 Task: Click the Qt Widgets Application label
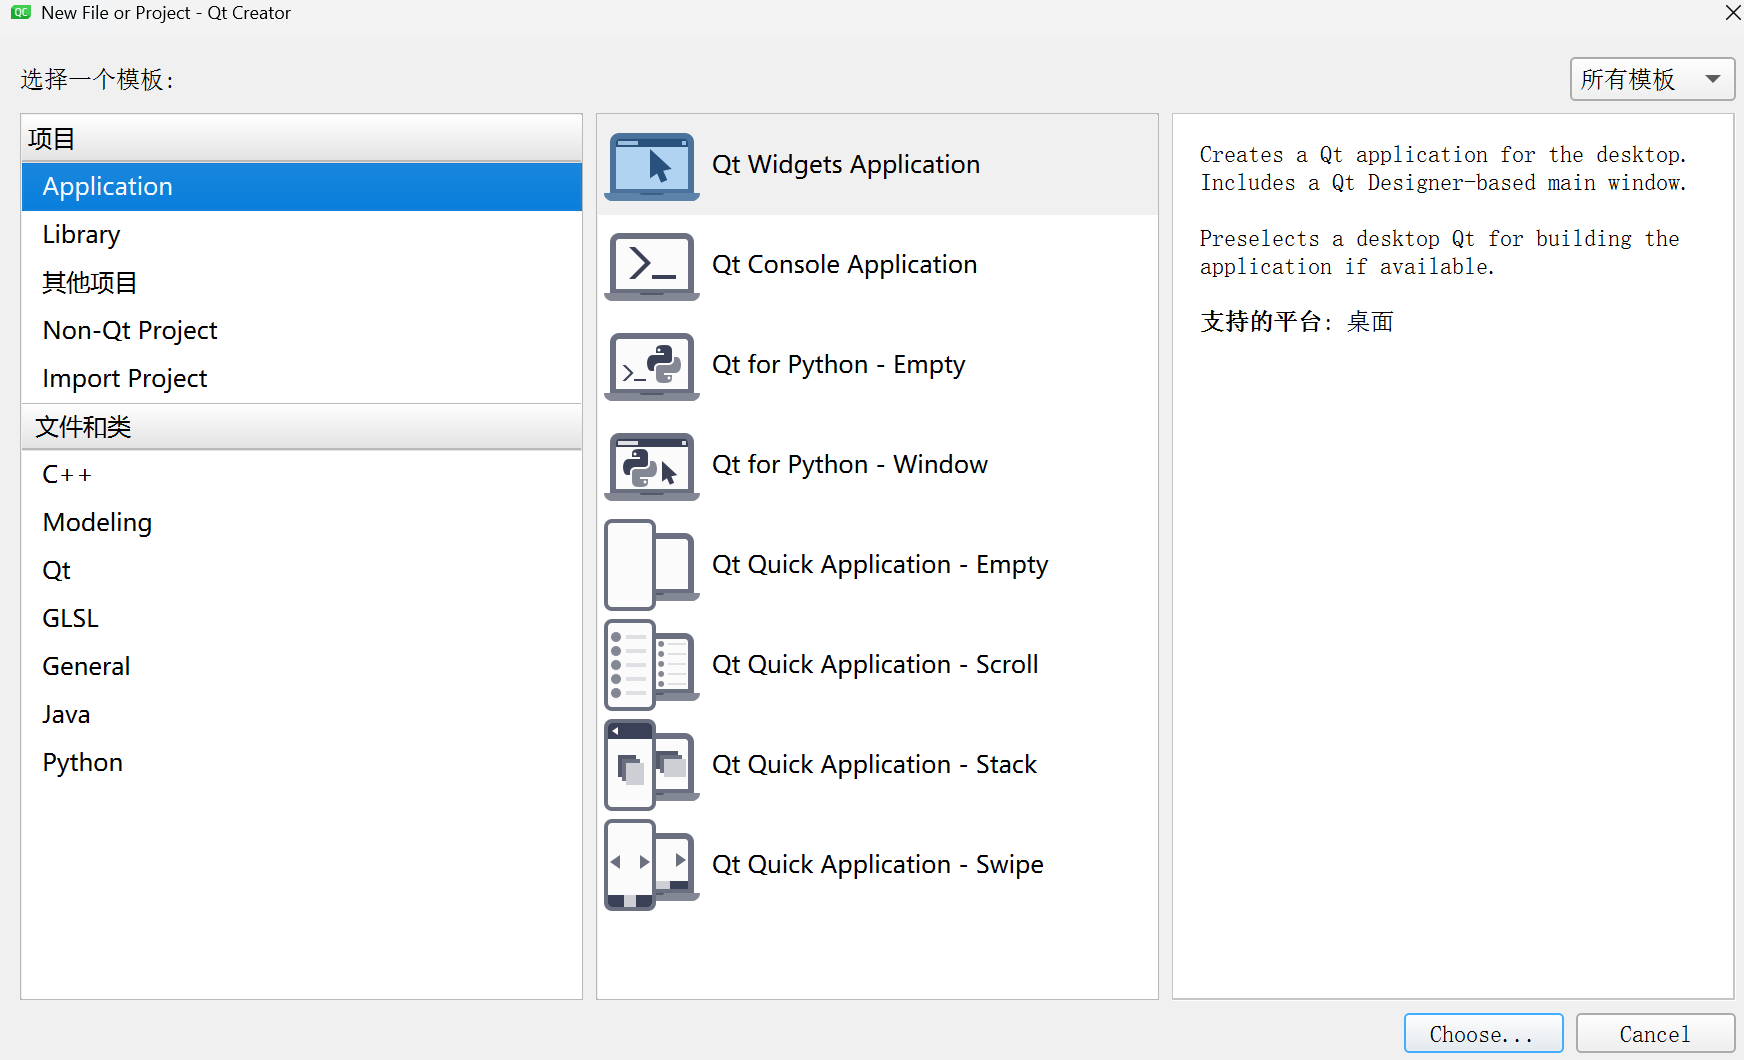click(846, 165)
